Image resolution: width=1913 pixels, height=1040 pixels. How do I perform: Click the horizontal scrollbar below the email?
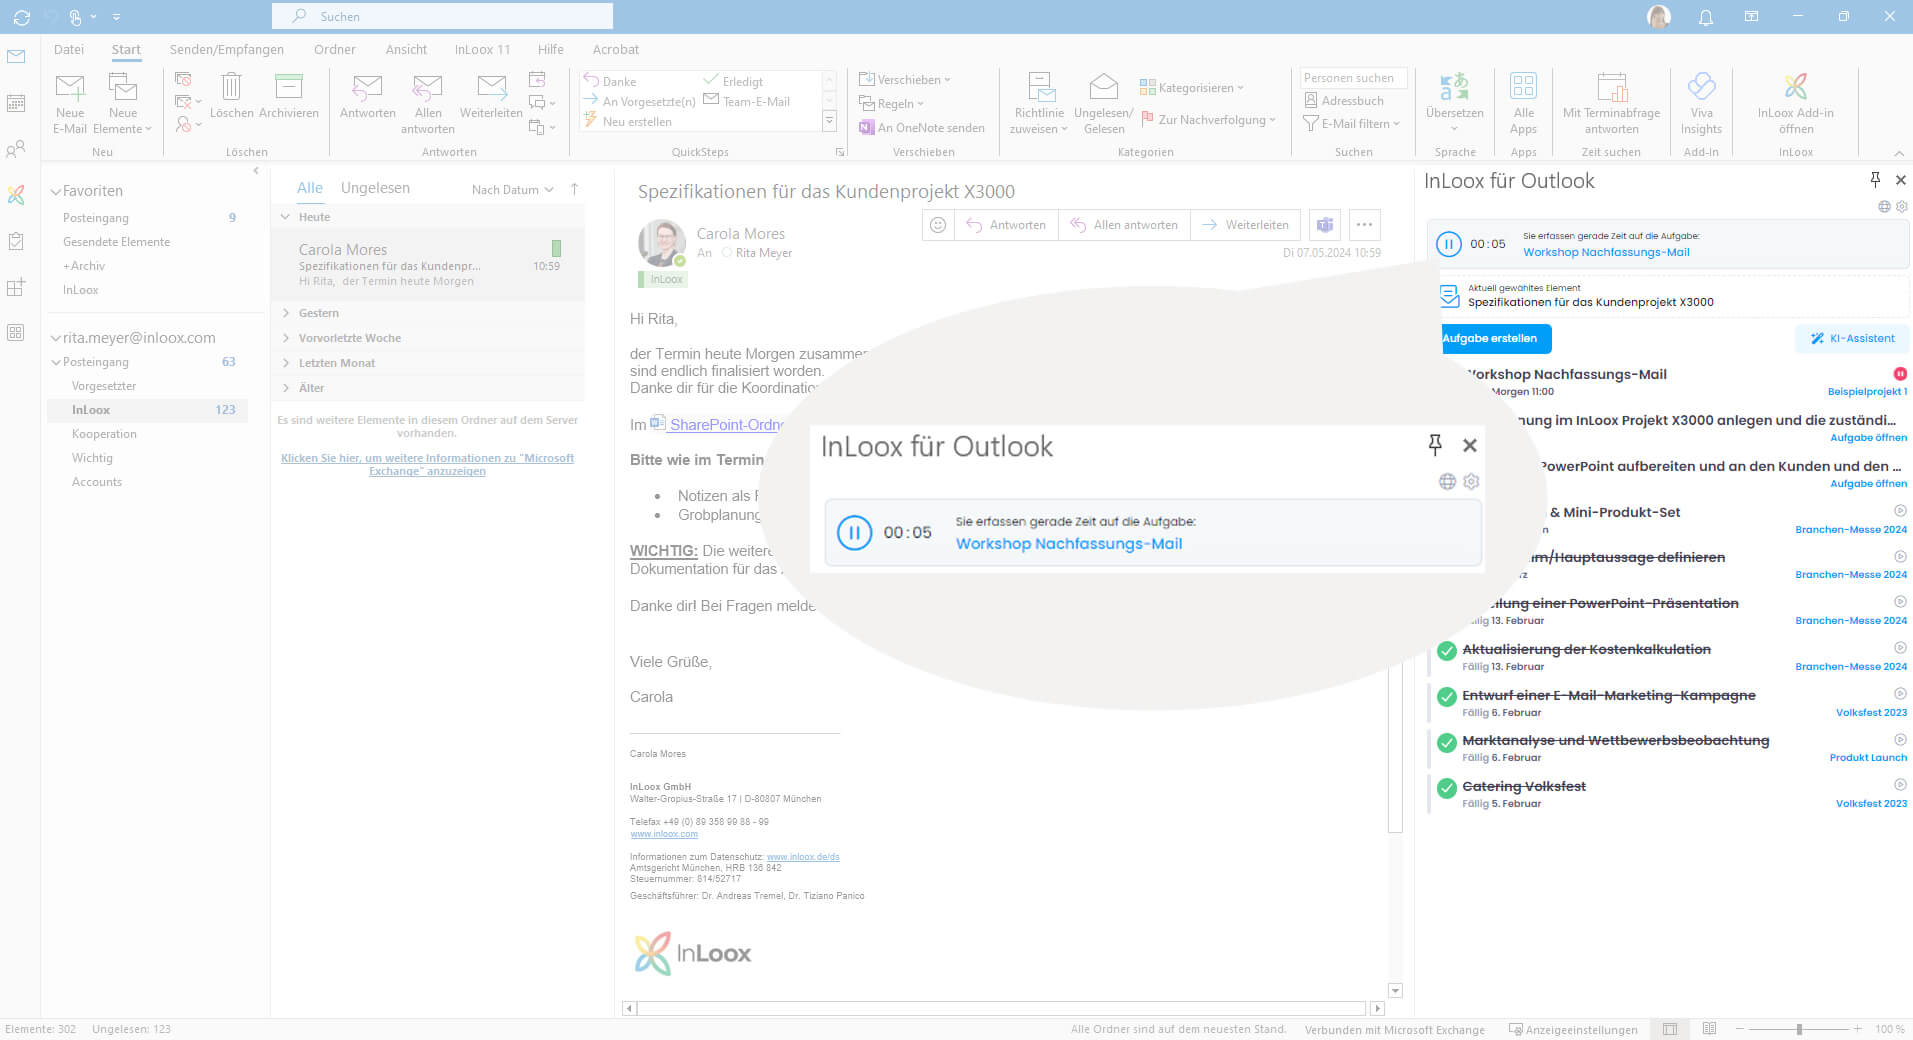(x=1002, y=1008)
